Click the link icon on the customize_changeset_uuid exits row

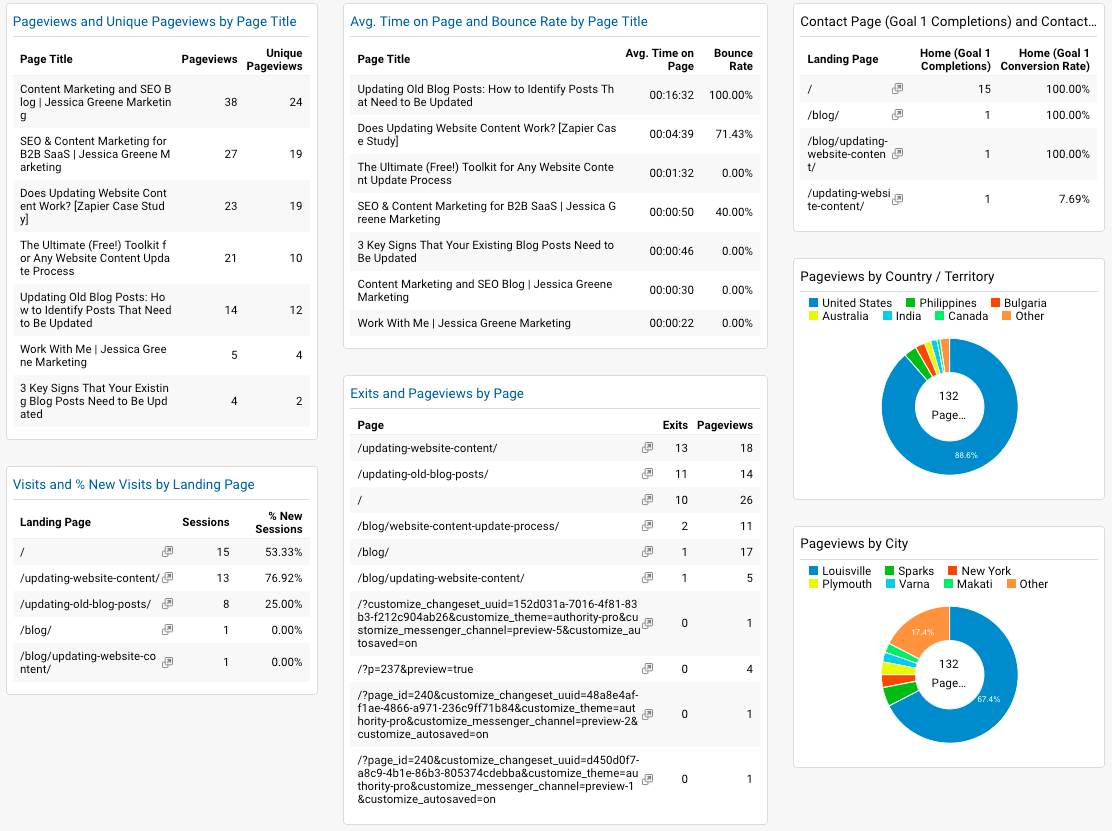tap(647, 623)
